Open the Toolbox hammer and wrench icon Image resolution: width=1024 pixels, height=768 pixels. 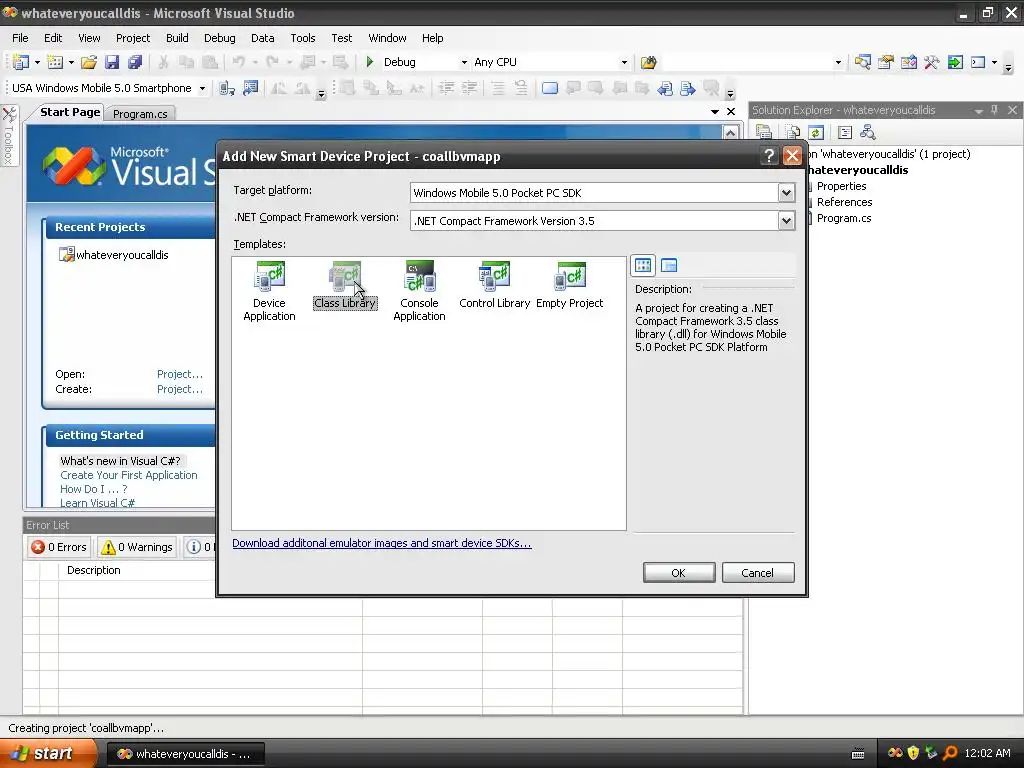coord(931,62)
